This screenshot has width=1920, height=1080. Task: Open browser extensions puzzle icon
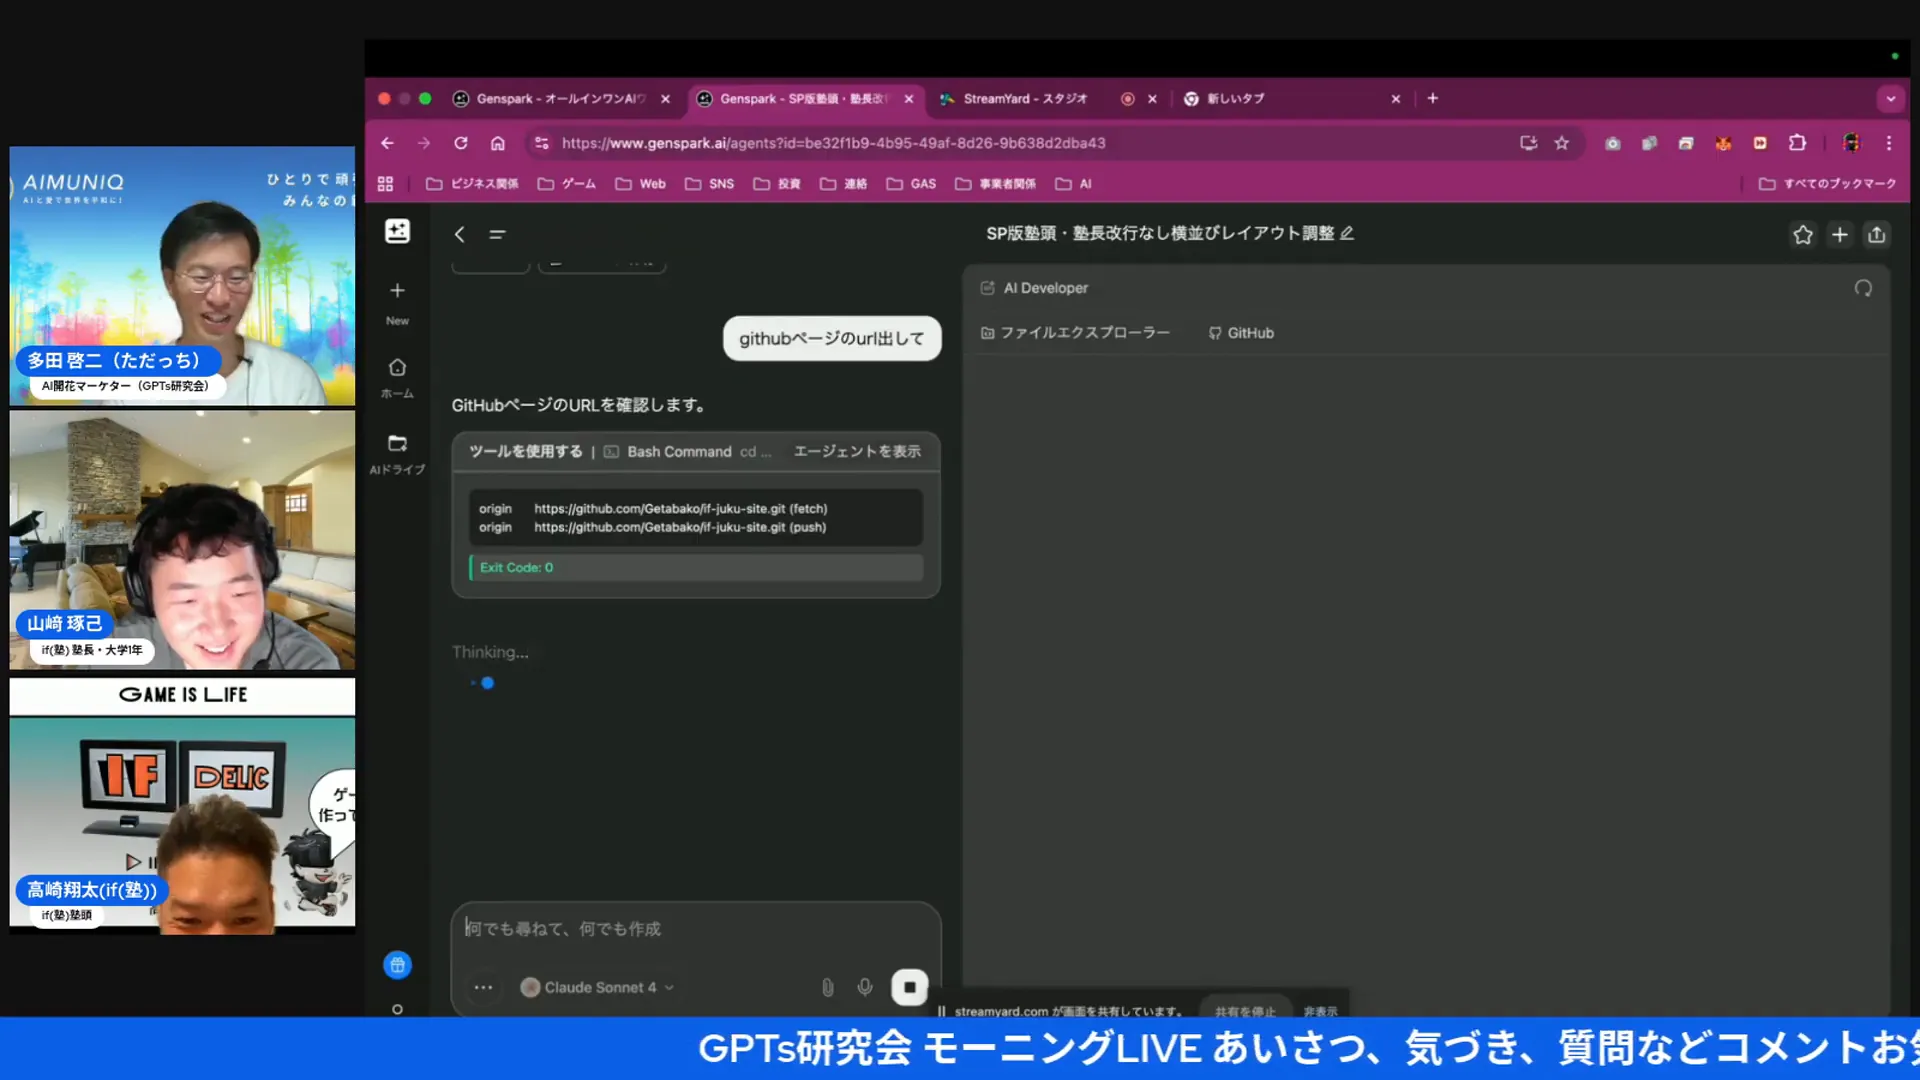(1797, 143)
